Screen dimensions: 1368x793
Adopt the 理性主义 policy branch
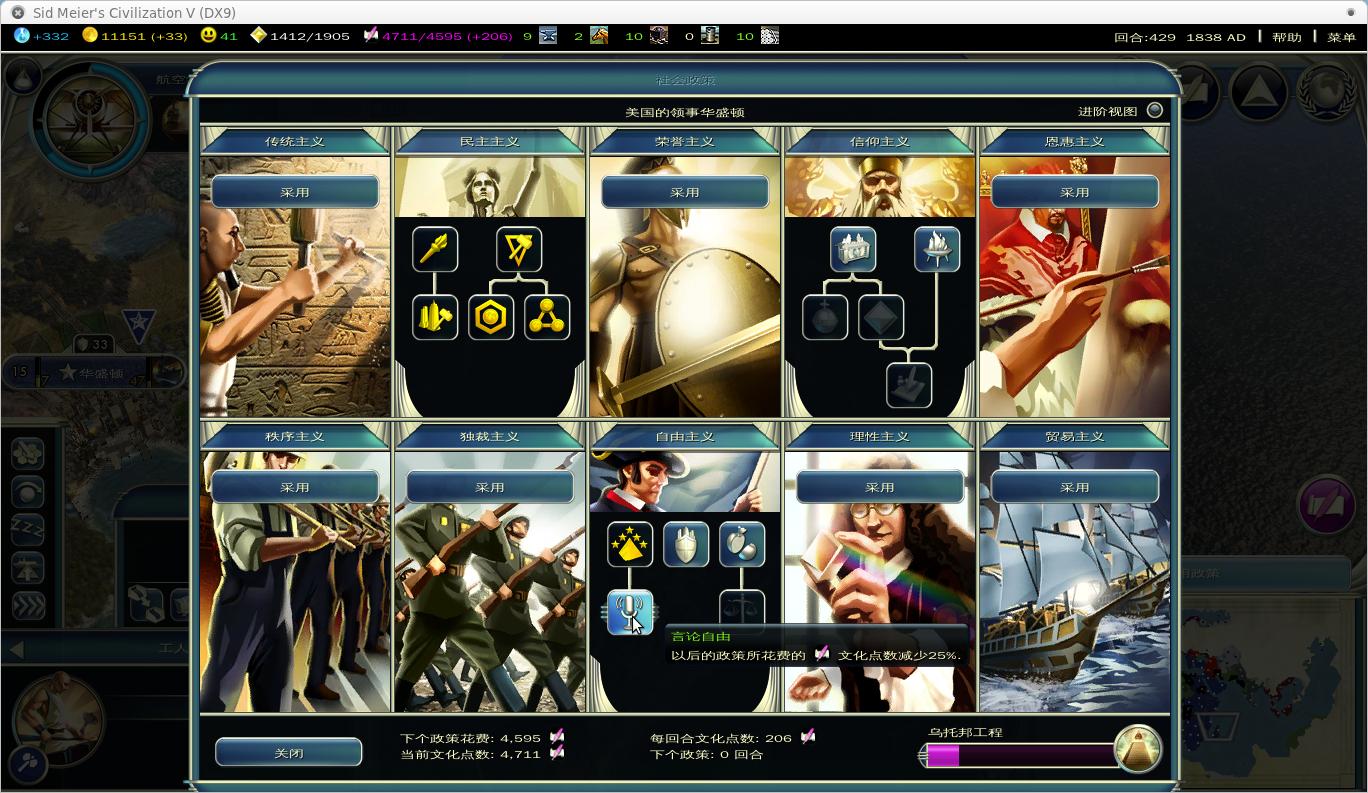880,487
